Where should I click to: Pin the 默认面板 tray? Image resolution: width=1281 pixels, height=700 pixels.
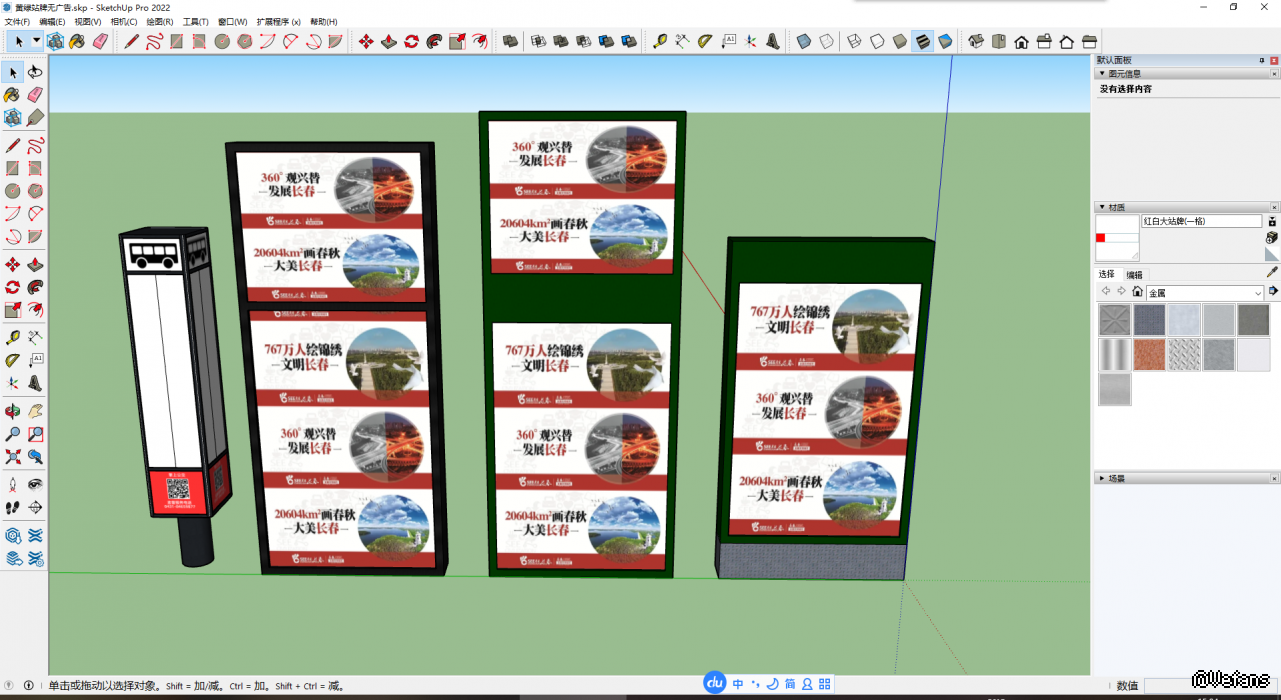(x=1262, y=60)
